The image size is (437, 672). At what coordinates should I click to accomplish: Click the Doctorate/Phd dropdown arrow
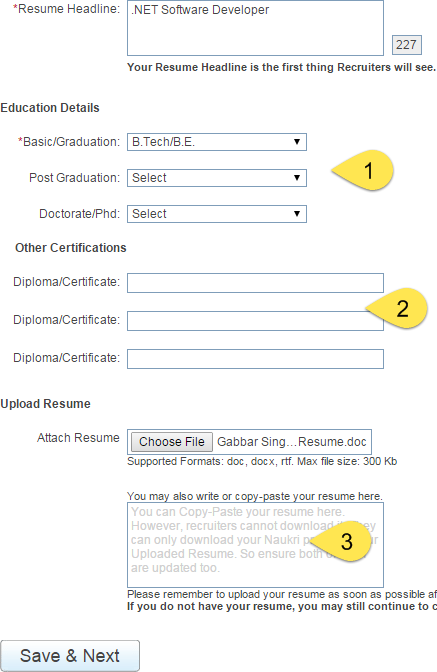(297, 214)
